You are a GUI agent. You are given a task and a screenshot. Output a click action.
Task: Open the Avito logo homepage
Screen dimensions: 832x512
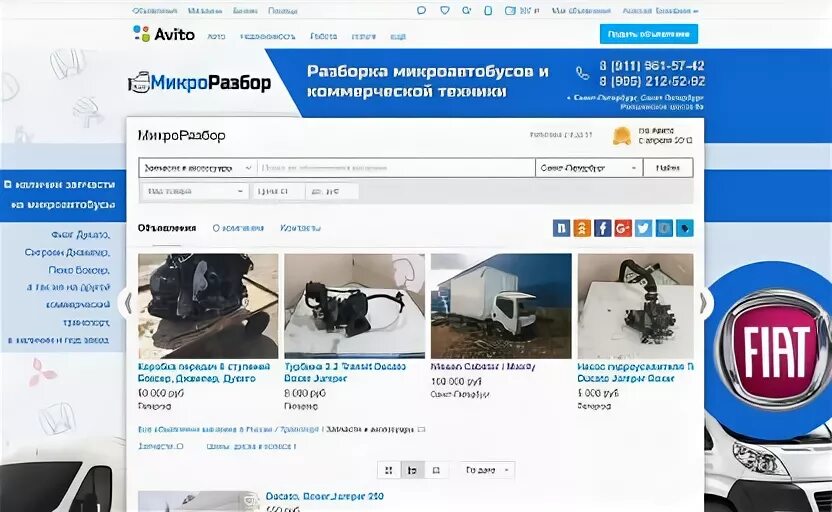point(163,34)
